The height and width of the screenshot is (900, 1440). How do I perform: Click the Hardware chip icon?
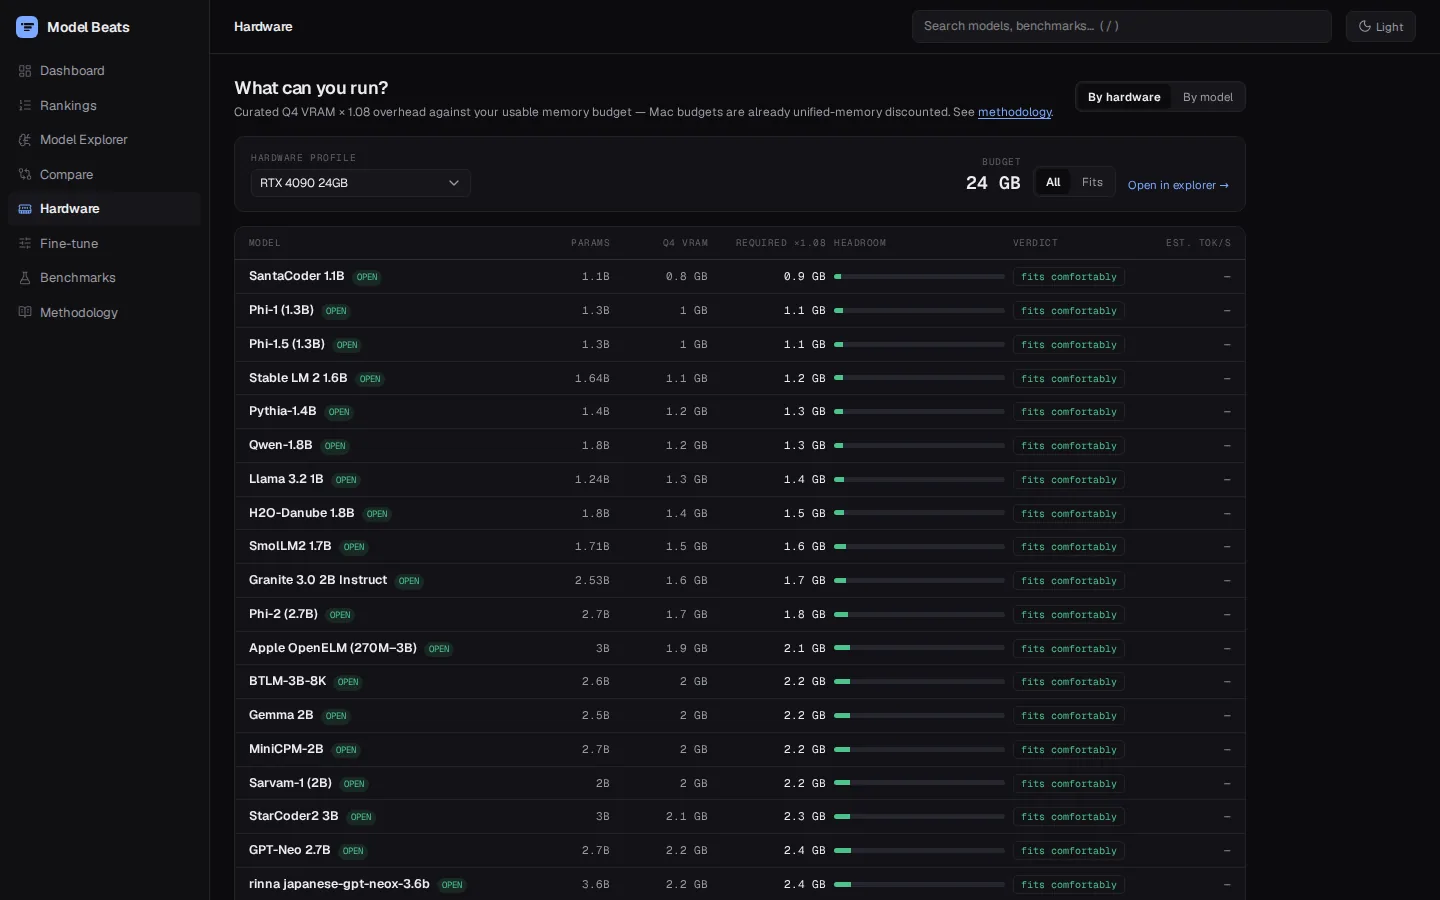pyautogui.click(x=25, y=209)
